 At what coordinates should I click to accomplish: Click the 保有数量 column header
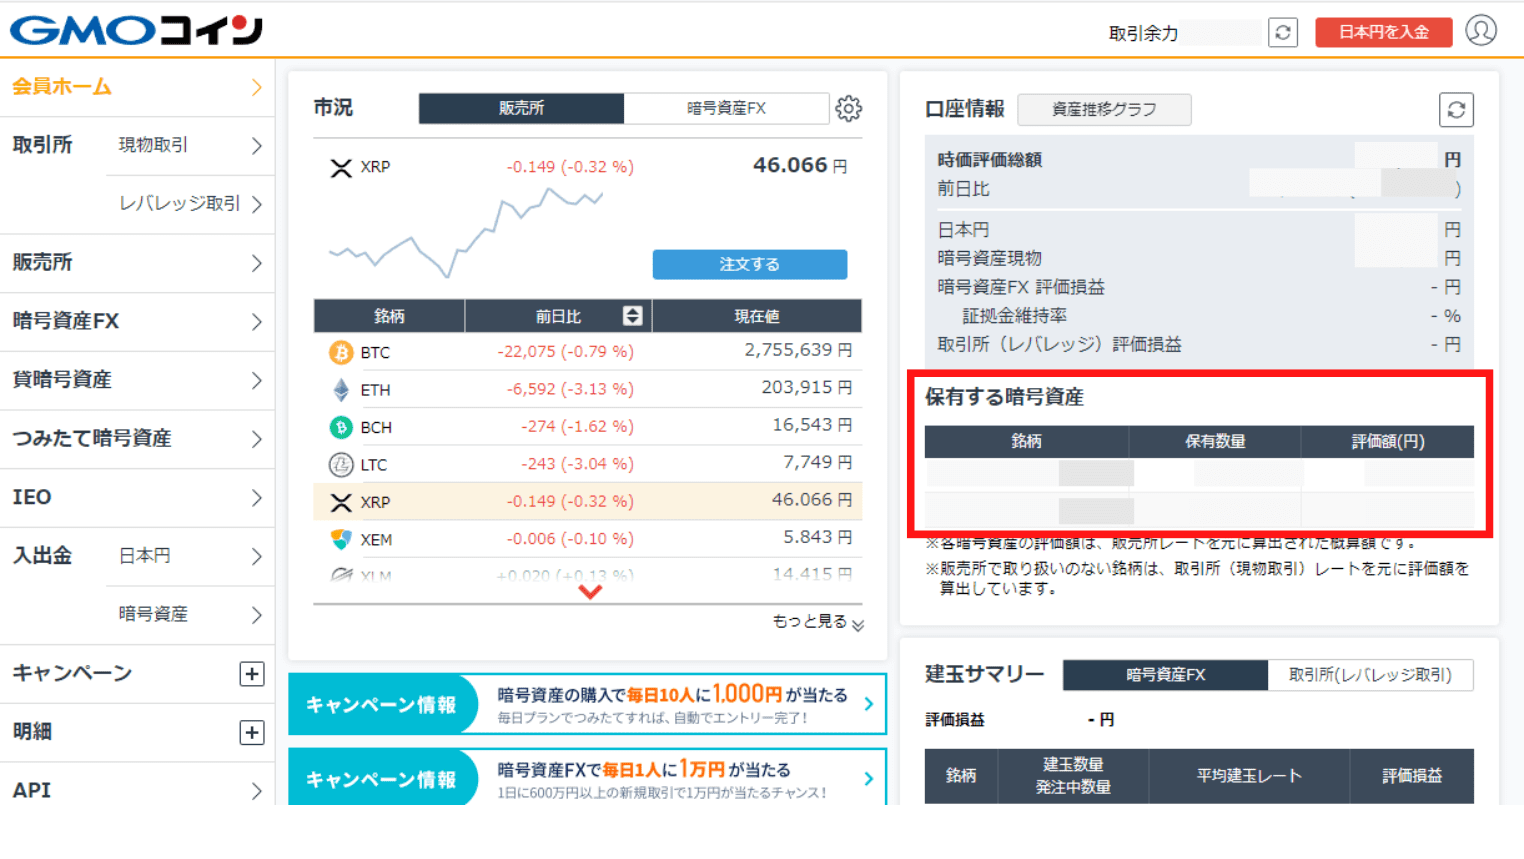1215,441
